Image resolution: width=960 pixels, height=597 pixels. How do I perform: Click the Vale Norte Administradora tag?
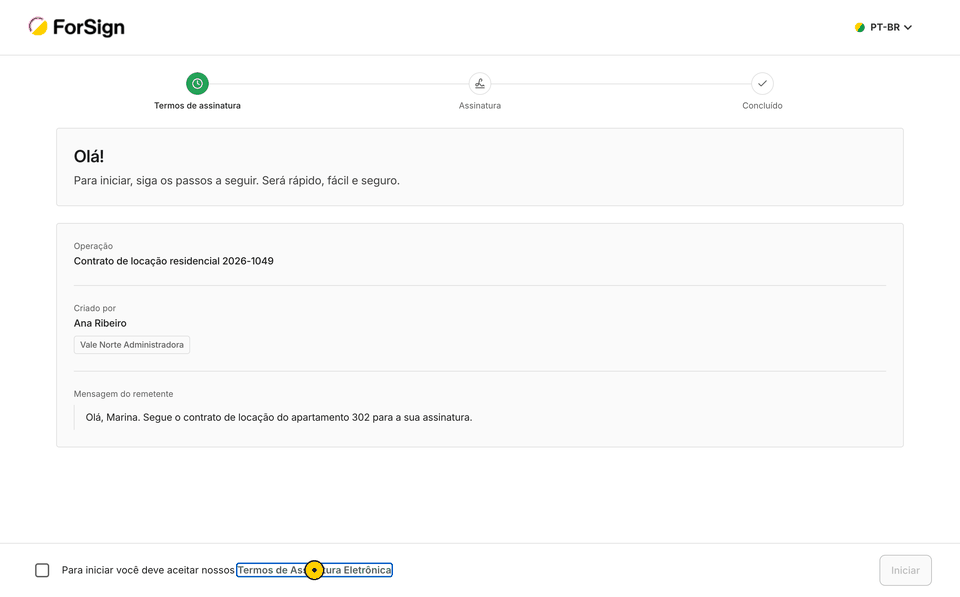pos(132,345)
